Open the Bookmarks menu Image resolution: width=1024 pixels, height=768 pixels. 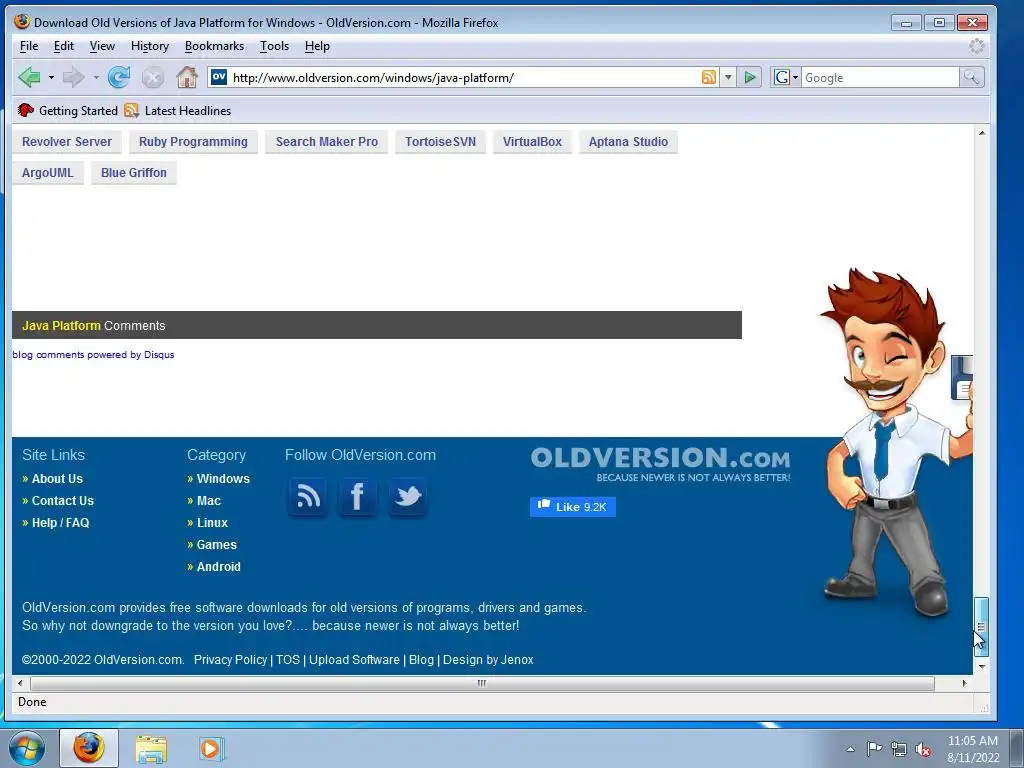pyautogui.click(x=214, y=46)
